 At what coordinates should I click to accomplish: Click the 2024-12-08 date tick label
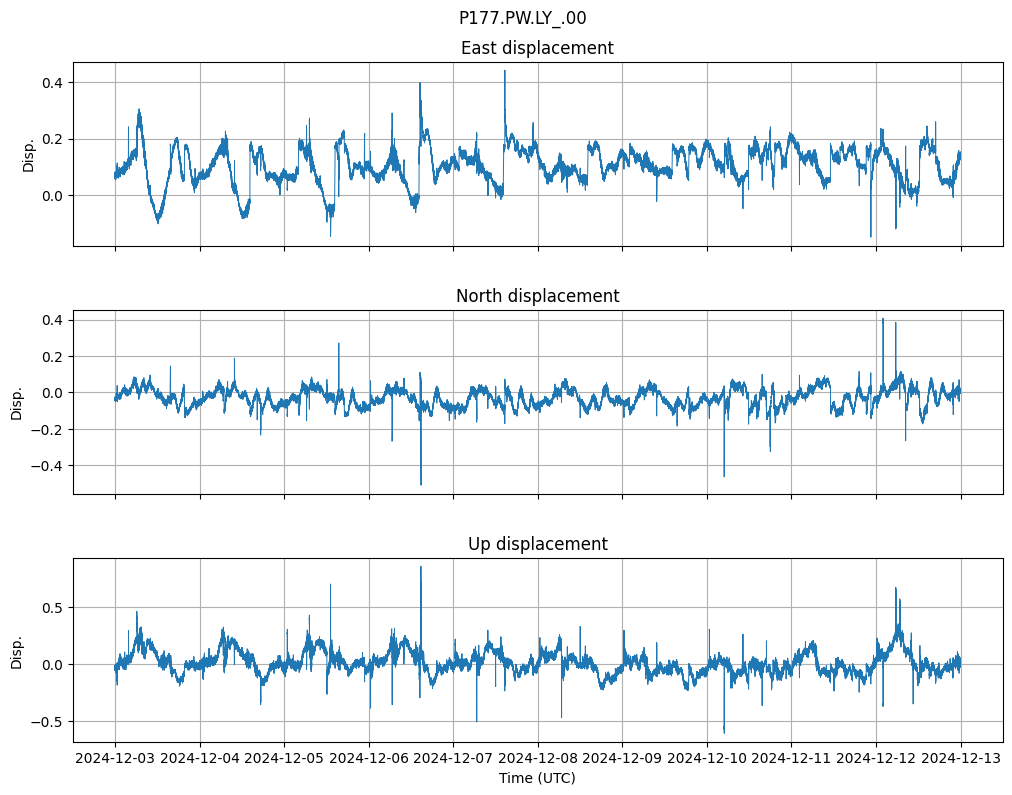pyautogui.click(x=538, y=759)
